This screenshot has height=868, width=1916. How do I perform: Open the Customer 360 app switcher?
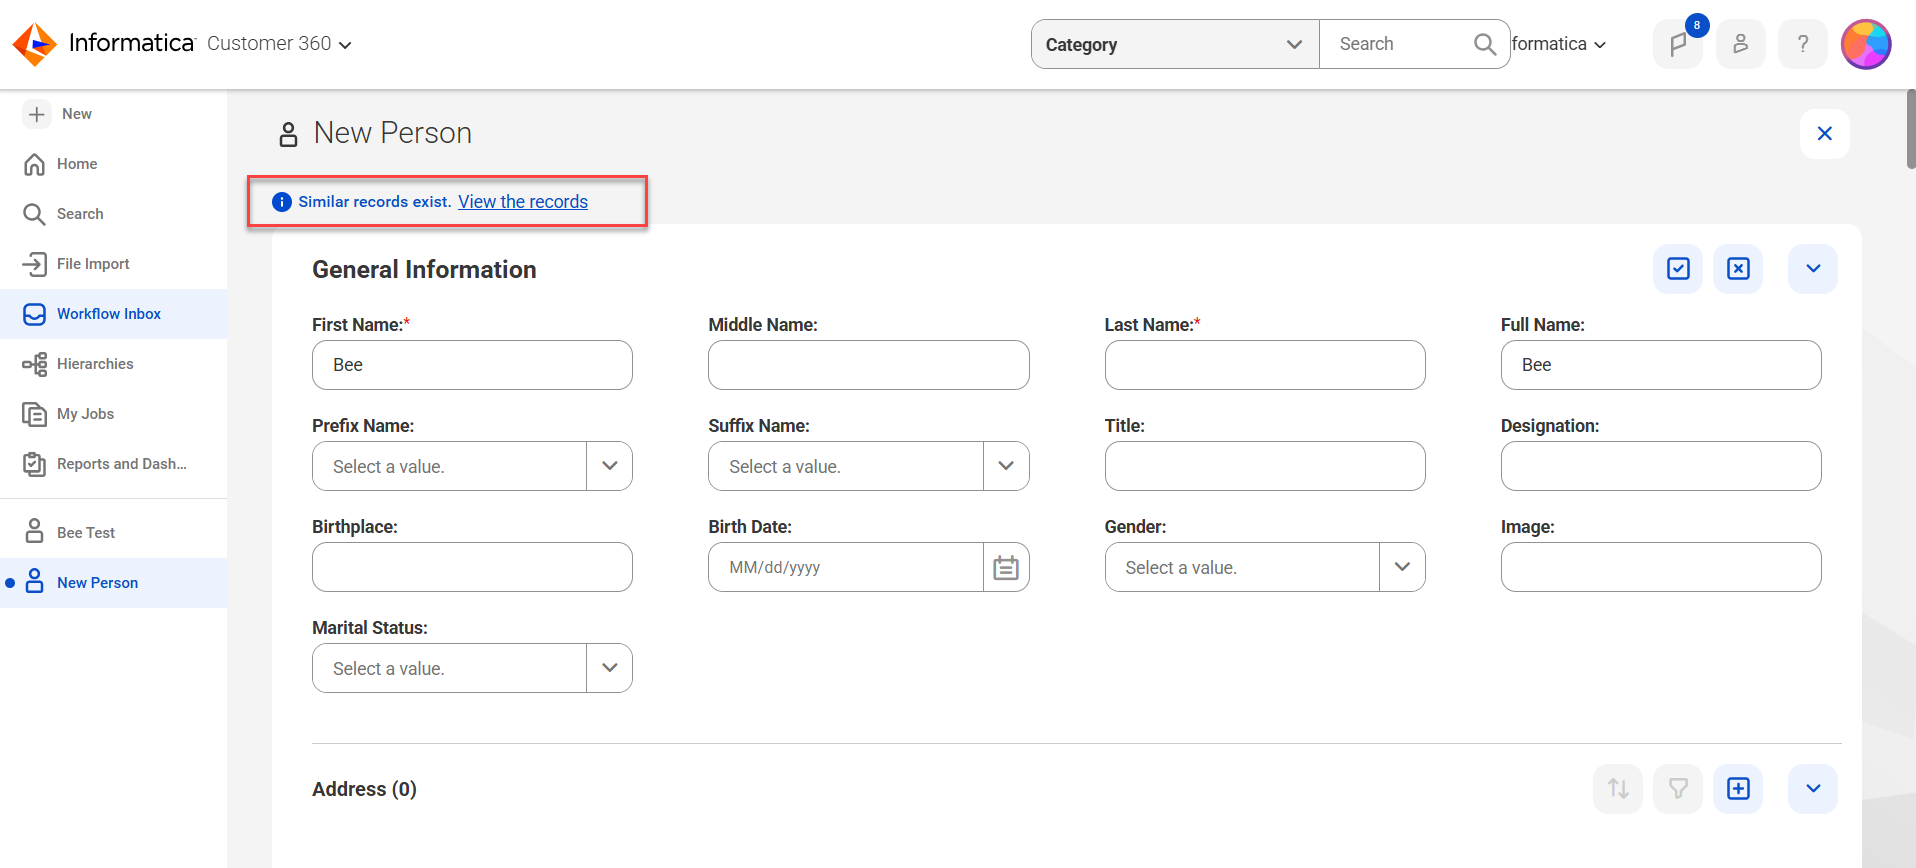pyautogui.click(x=279, y=44)
